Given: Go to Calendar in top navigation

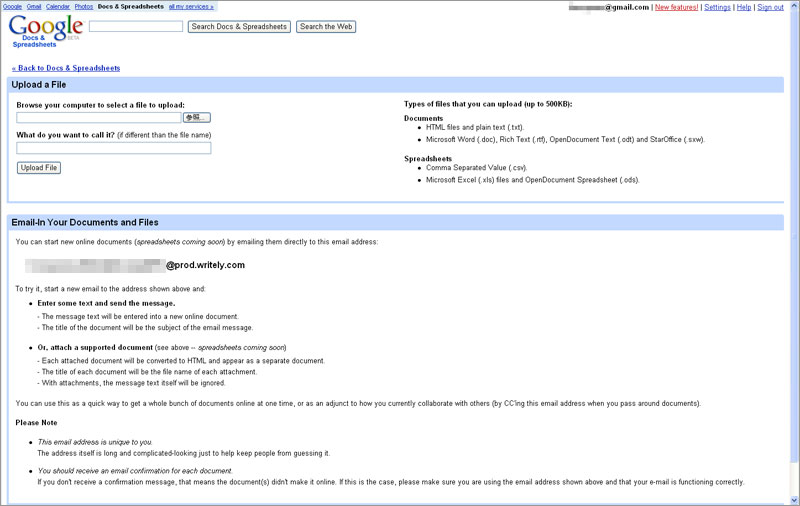Looking at the screenshot, I should tap(58, 7).
